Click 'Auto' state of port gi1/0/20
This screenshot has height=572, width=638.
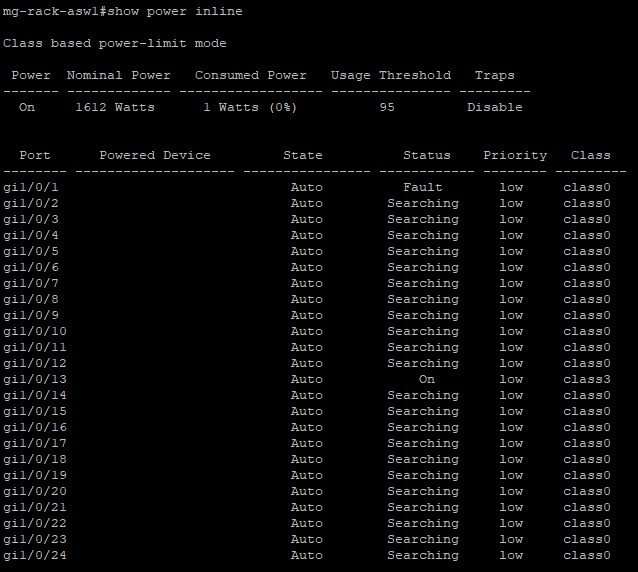pyautogui.click(x=307, y=491)
